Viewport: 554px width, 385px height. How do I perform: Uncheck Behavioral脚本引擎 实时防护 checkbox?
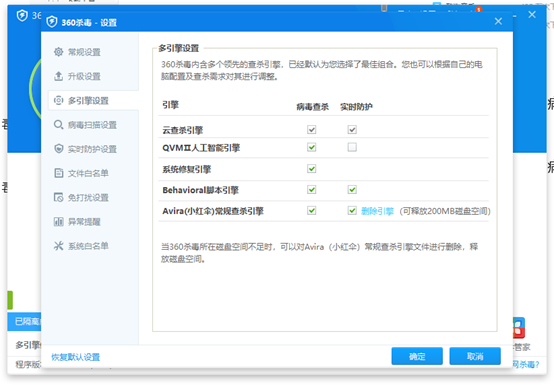pos(352,190)
